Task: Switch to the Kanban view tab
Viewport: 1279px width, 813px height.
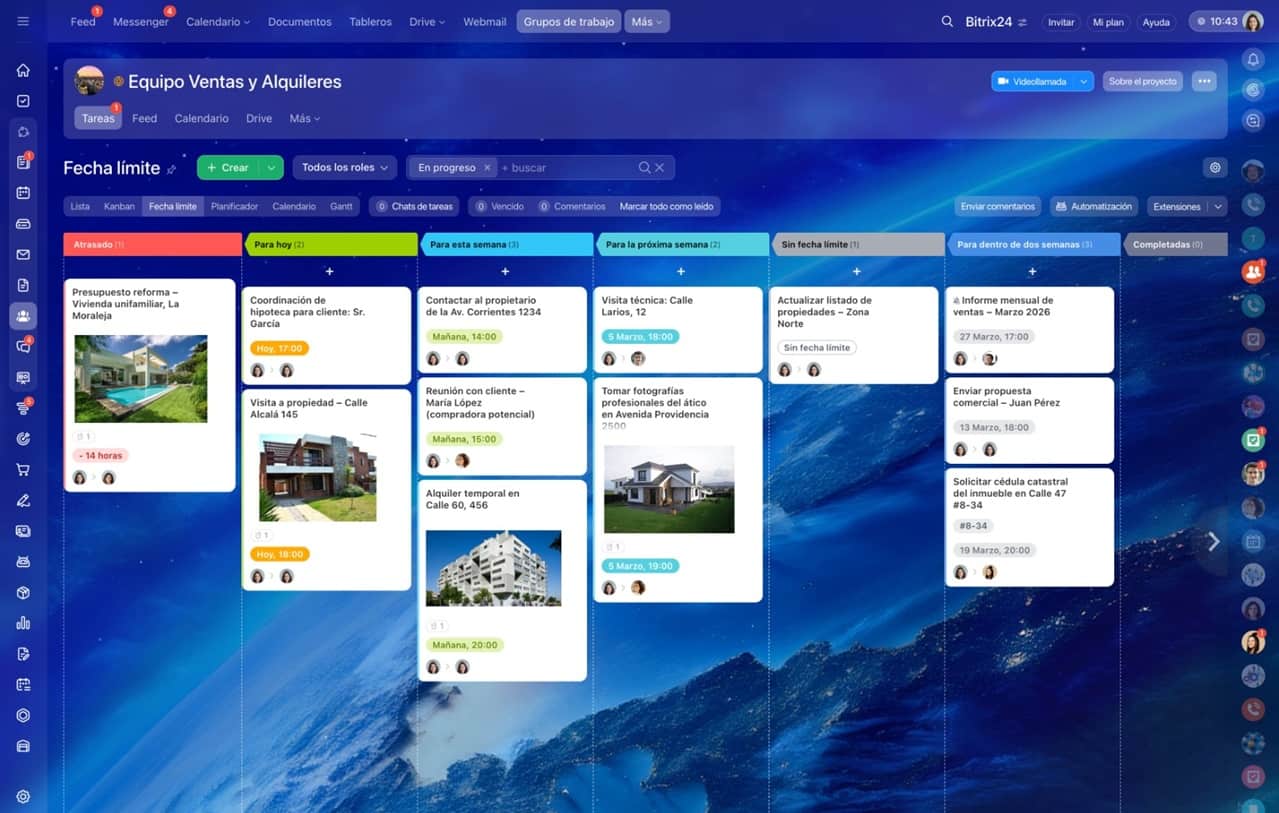Action: (119, 206)
